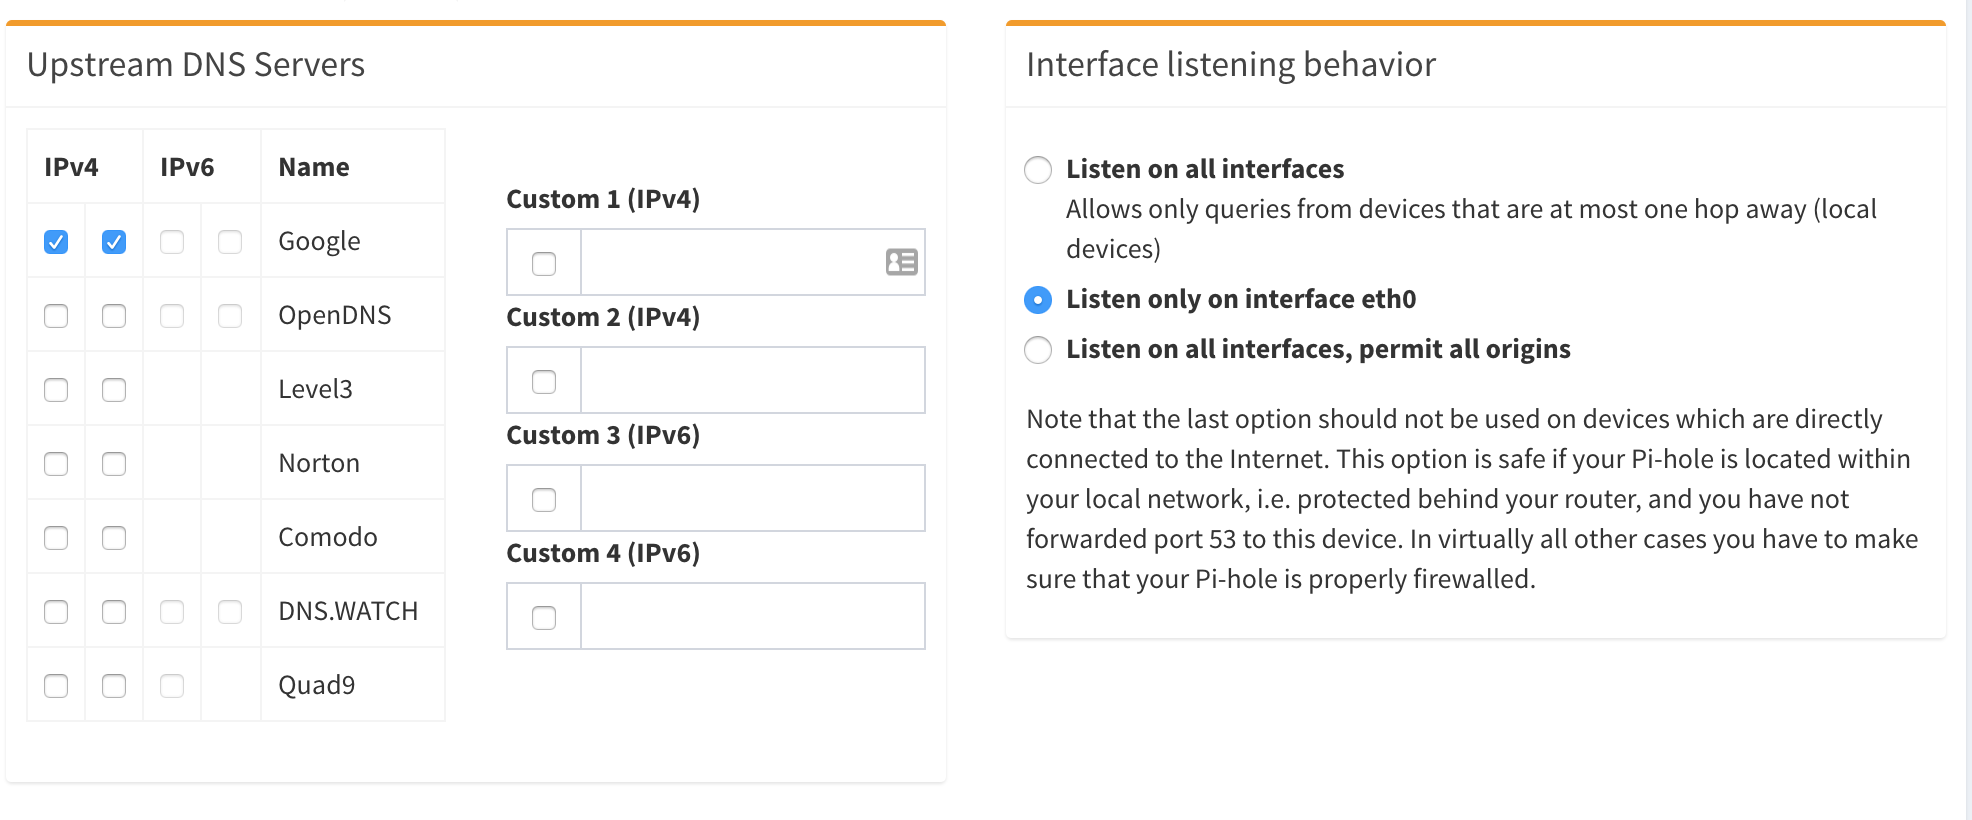Tick the Custom 3 (IPv6) checkbox
Viewport: 1972px width, 820px height.
(544, 500)
